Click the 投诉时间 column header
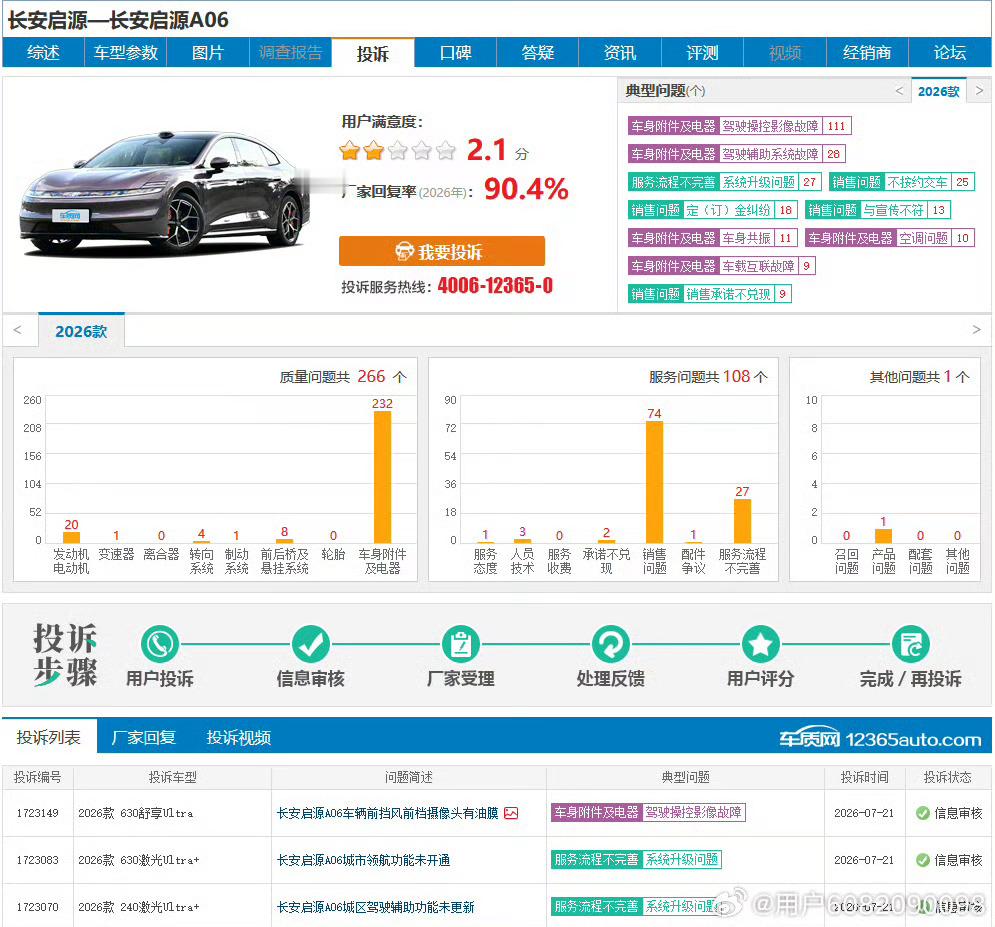This screenshot has height=927, width=995. pyautogui.click(x=864, y=777)
